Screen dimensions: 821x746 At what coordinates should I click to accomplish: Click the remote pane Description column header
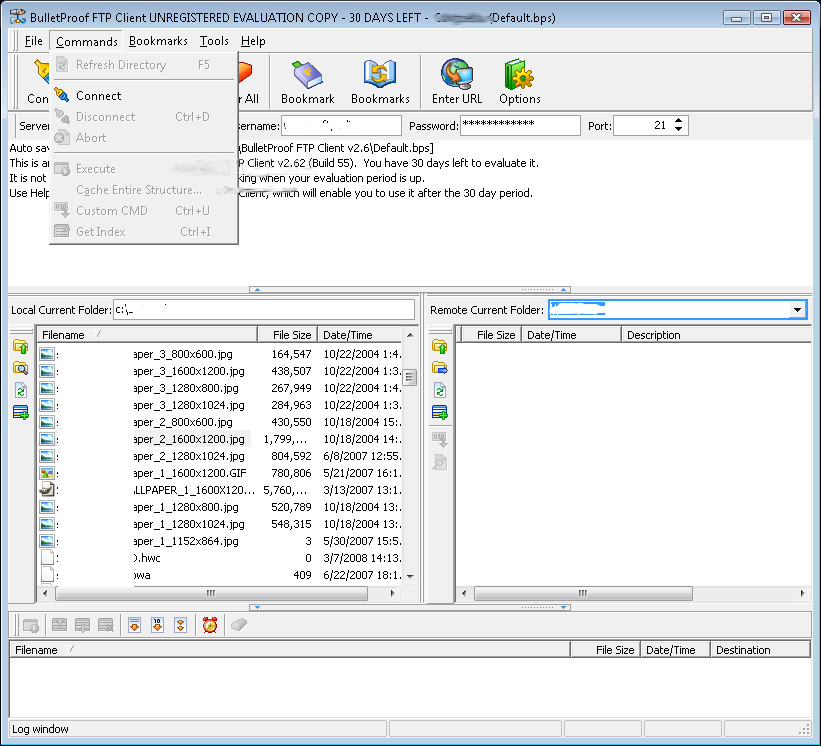(x=716, y=335)
